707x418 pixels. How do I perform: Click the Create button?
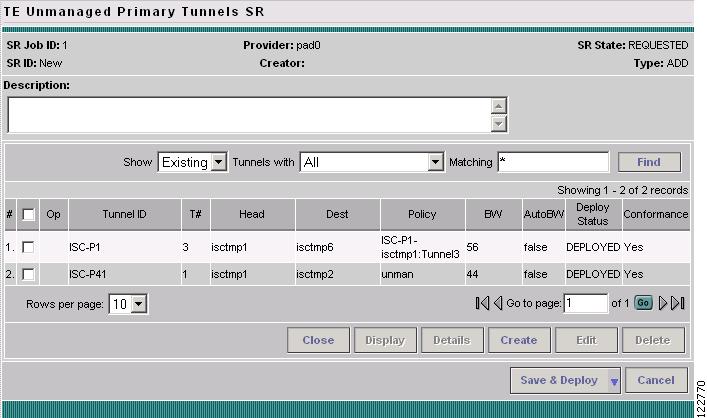[x=519, y=340]
